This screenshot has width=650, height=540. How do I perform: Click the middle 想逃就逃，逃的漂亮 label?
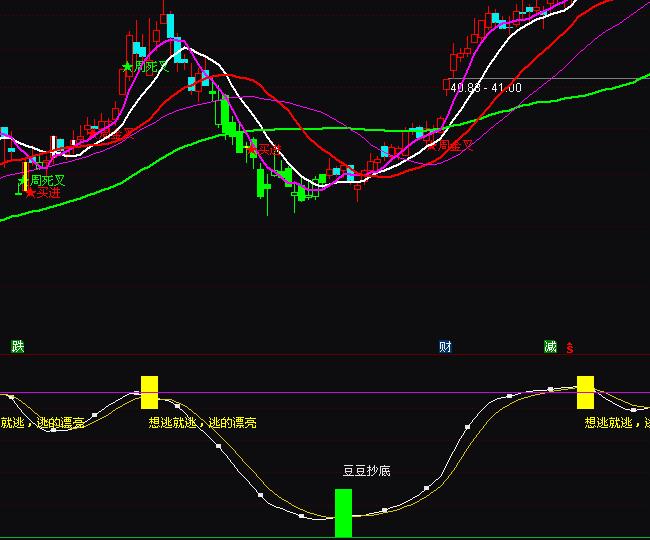(202, 423)
